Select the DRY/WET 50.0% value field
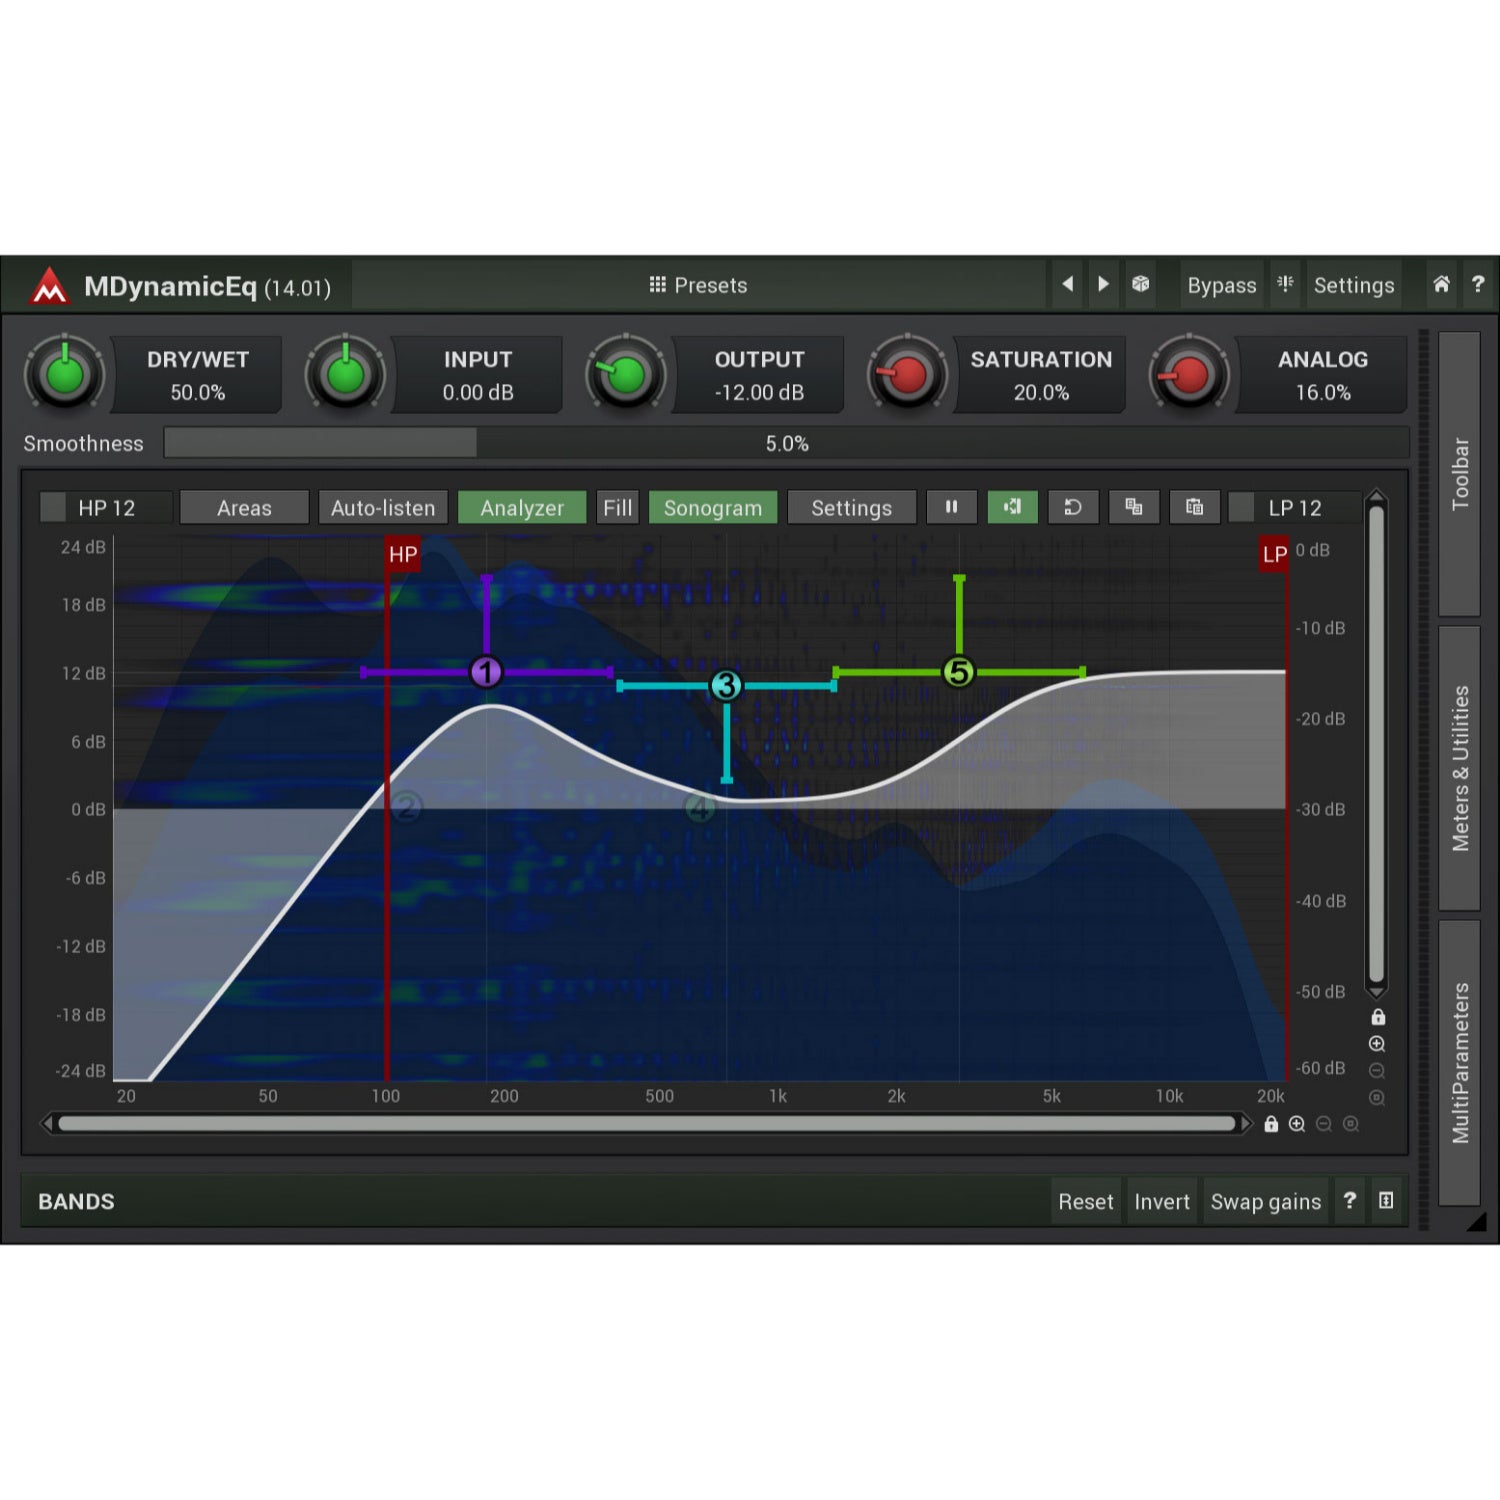This screenshot has height=1500, width=1500. coord(197,392)
